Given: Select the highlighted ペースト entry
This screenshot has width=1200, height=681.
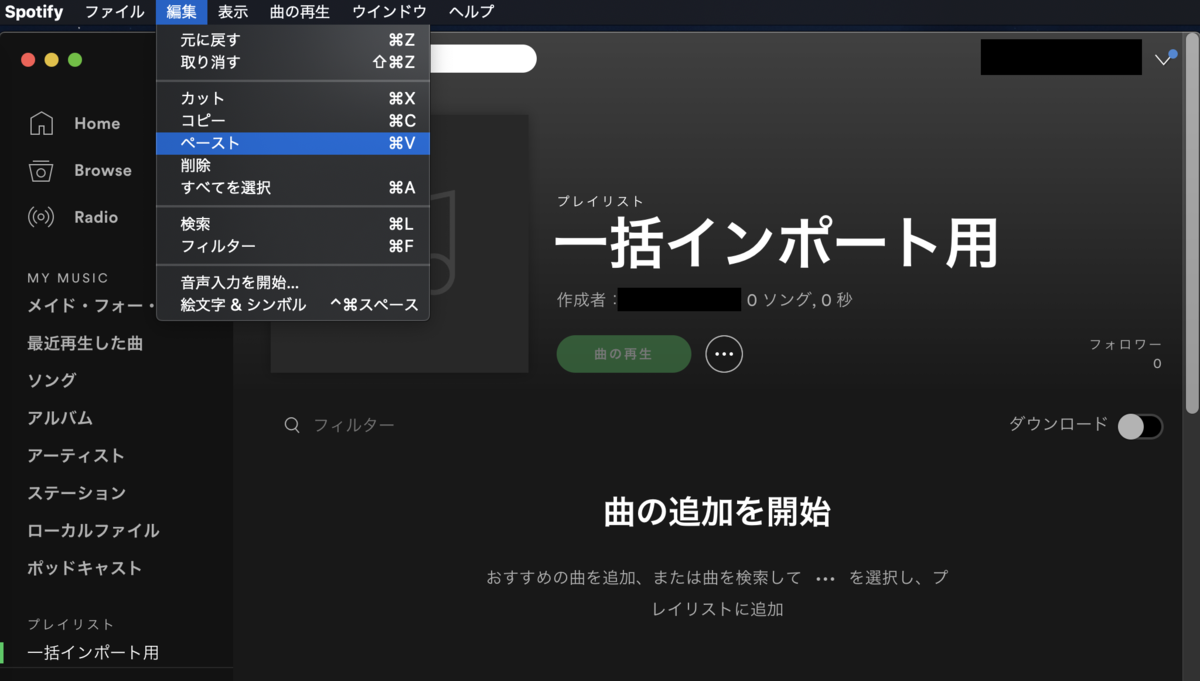Looking at the screenshot, I should (x=293, y=143).
